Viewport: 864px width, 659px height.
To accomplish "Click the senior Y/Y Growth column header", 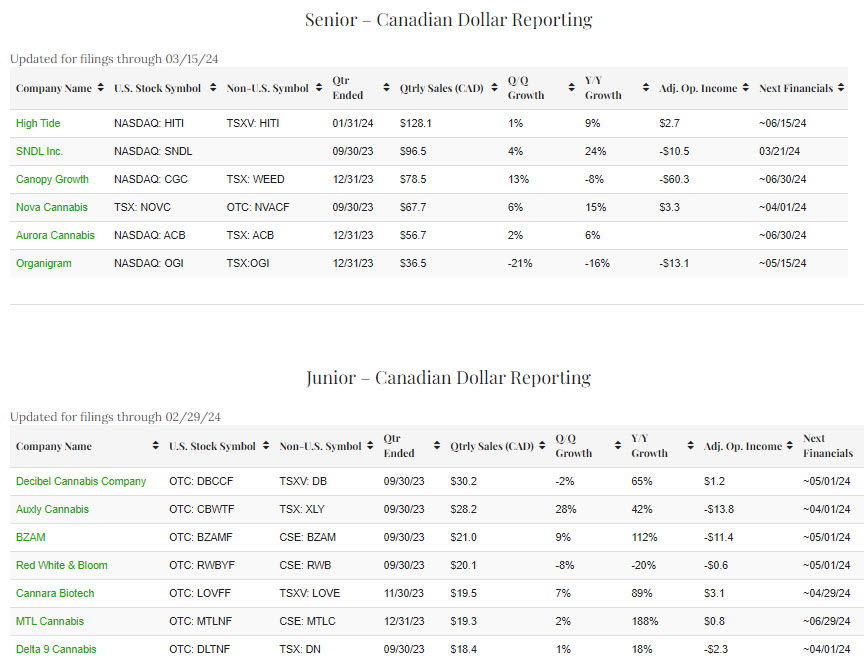I will pyautogui.click(x=604, y=88).
